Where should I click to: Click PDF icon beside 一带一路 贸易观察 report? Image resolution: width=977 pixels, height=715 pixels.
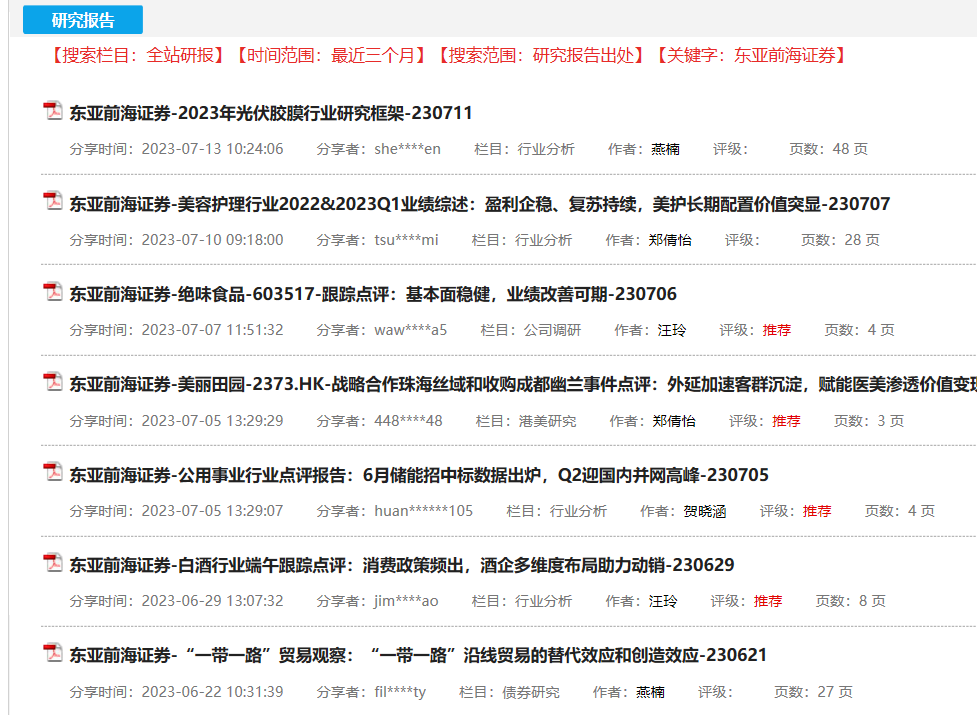click(x=53, y=653)
